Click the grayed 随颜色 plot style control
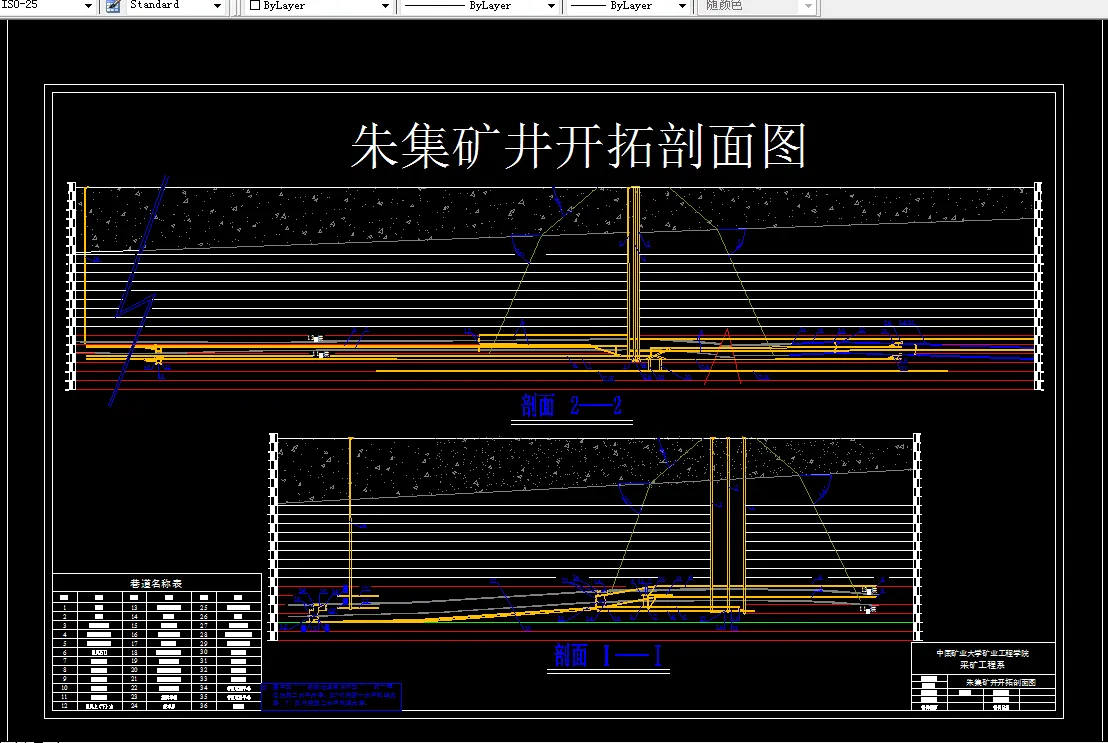Screen dimensions: 1108x743 coord(757,6)
